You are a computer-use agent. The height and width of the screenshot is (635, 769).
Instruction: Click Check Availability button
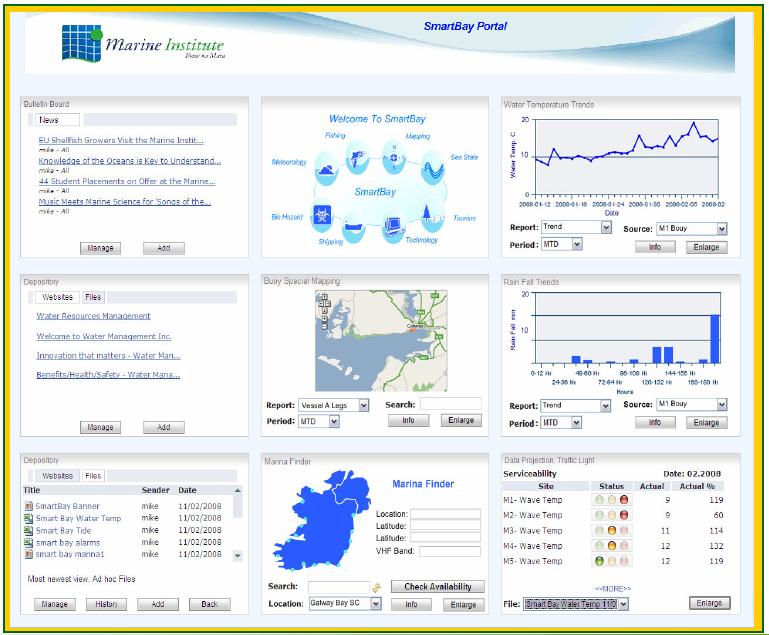click(437, 586)
